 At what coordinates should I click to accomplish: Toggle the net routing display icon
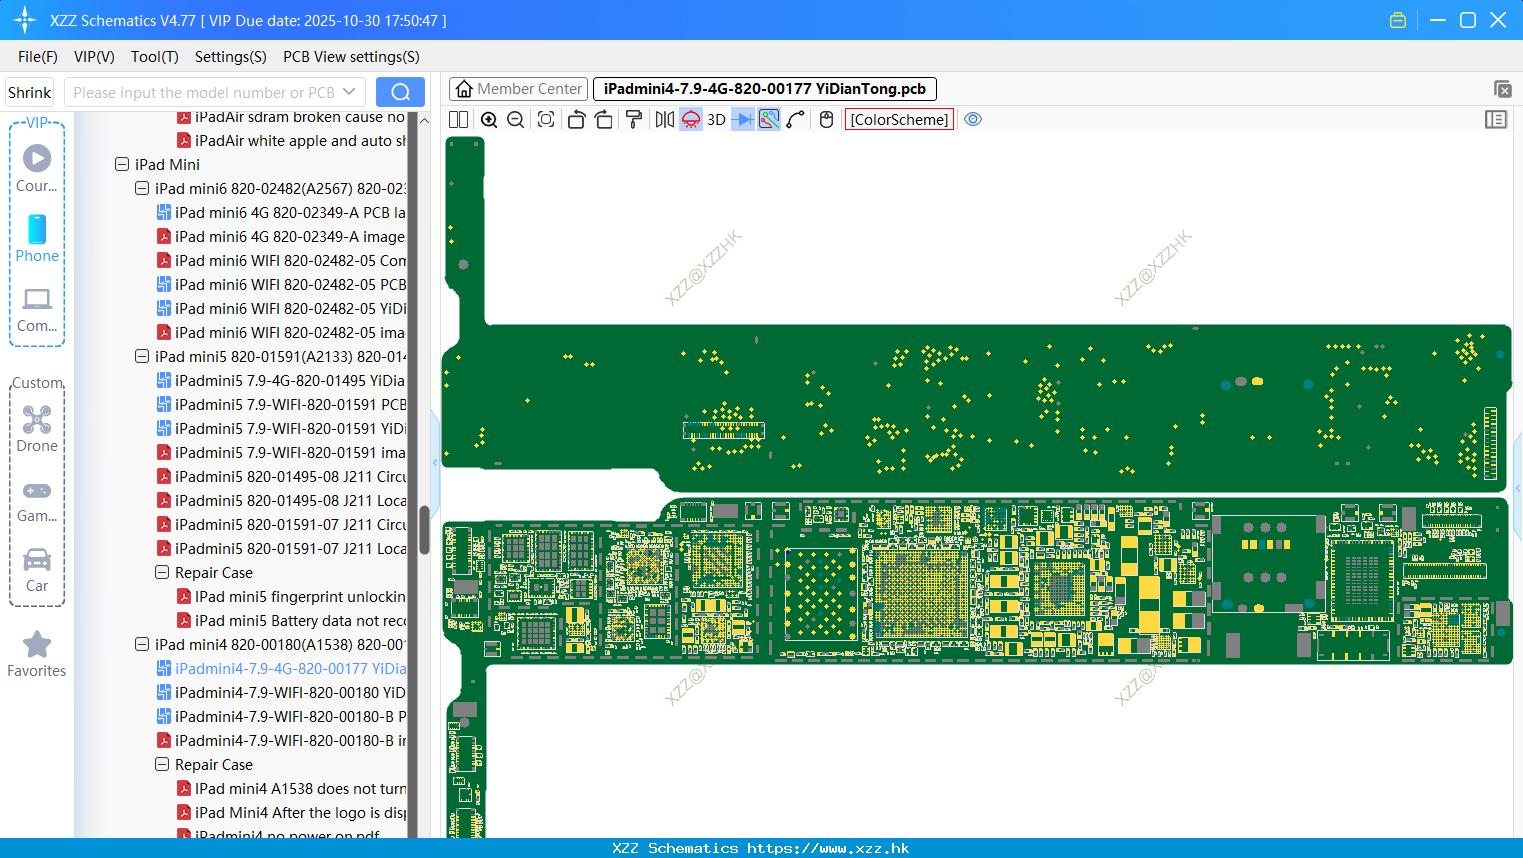coord(769,120)
